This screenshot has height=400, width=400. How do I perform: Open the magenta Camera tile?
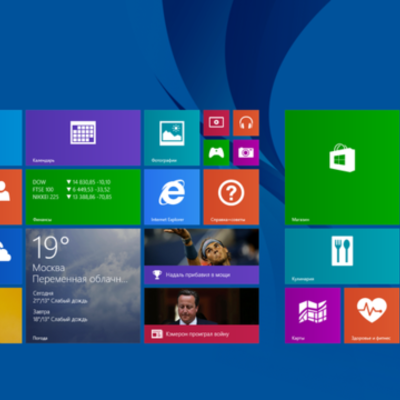pos(246,153)
